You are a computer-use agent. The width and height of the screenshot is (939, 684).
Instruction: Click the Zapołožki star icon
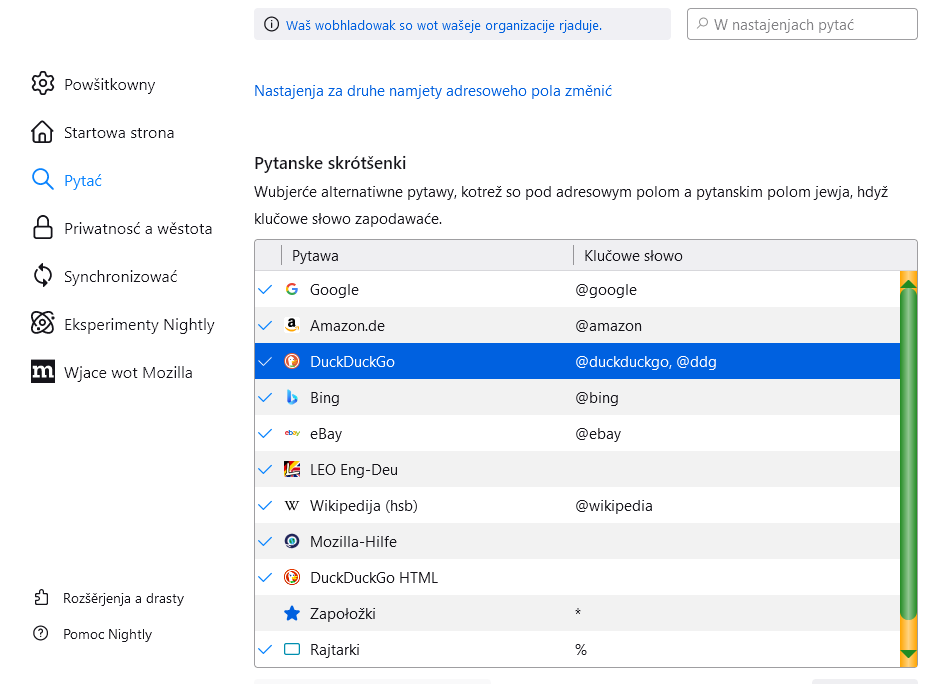pyautogui.click(x=292, y=614)
